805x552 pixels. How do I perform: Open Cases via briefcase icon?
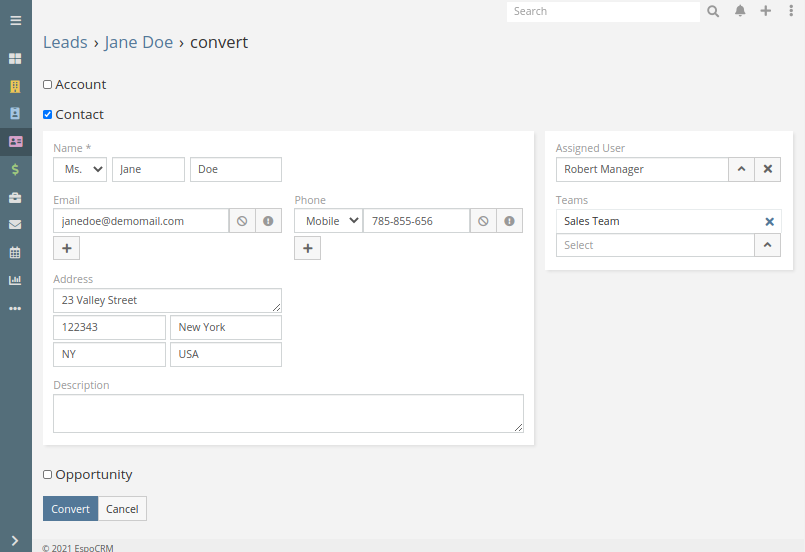(x=15, y=198)
